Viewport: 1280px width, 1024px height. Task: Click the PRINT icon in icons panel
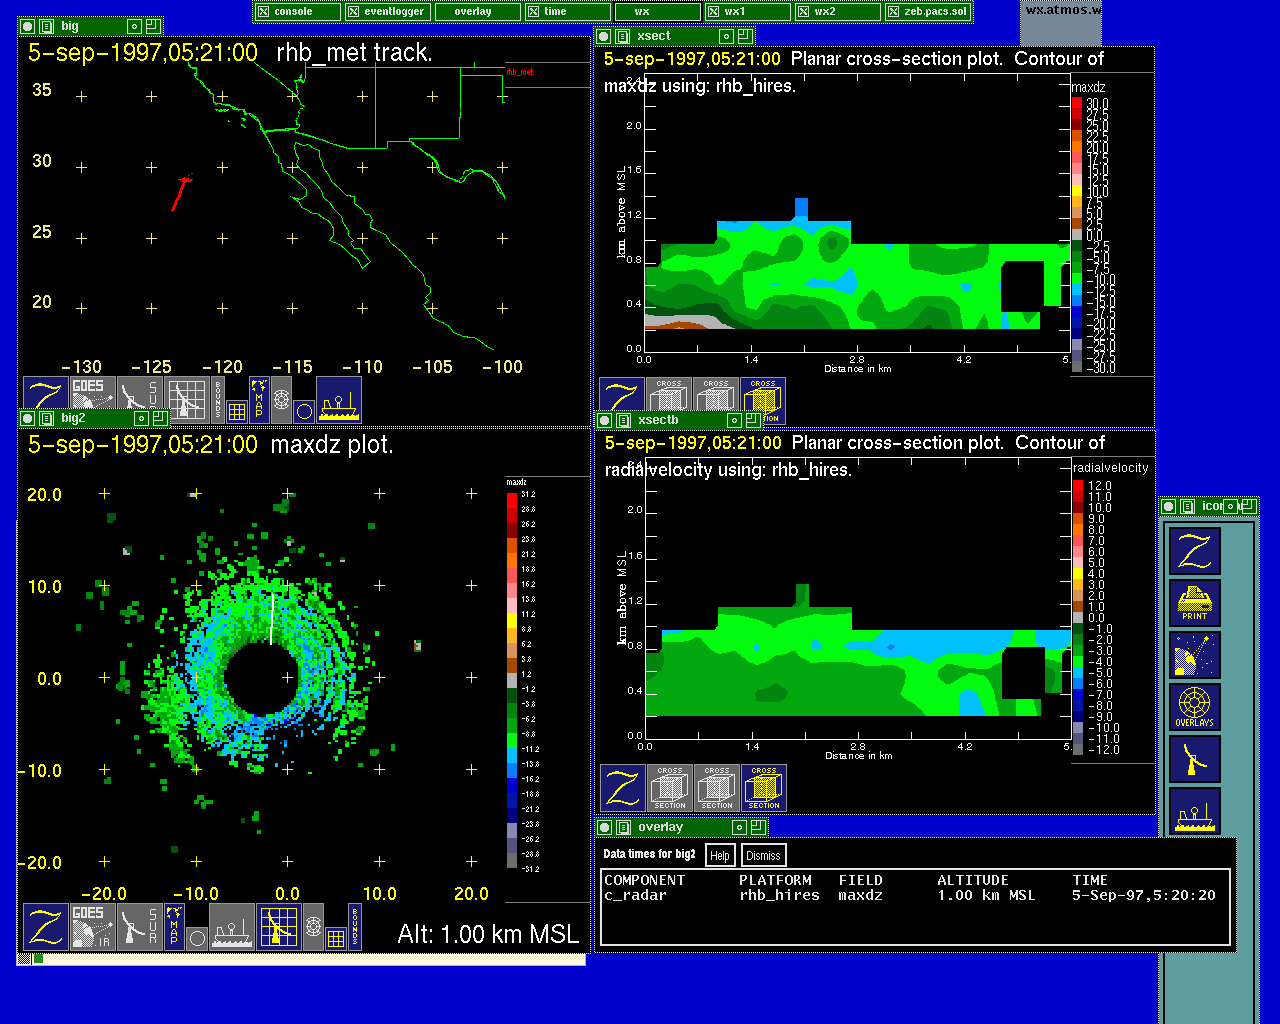pyautogui.click(x=1195, y=603)
